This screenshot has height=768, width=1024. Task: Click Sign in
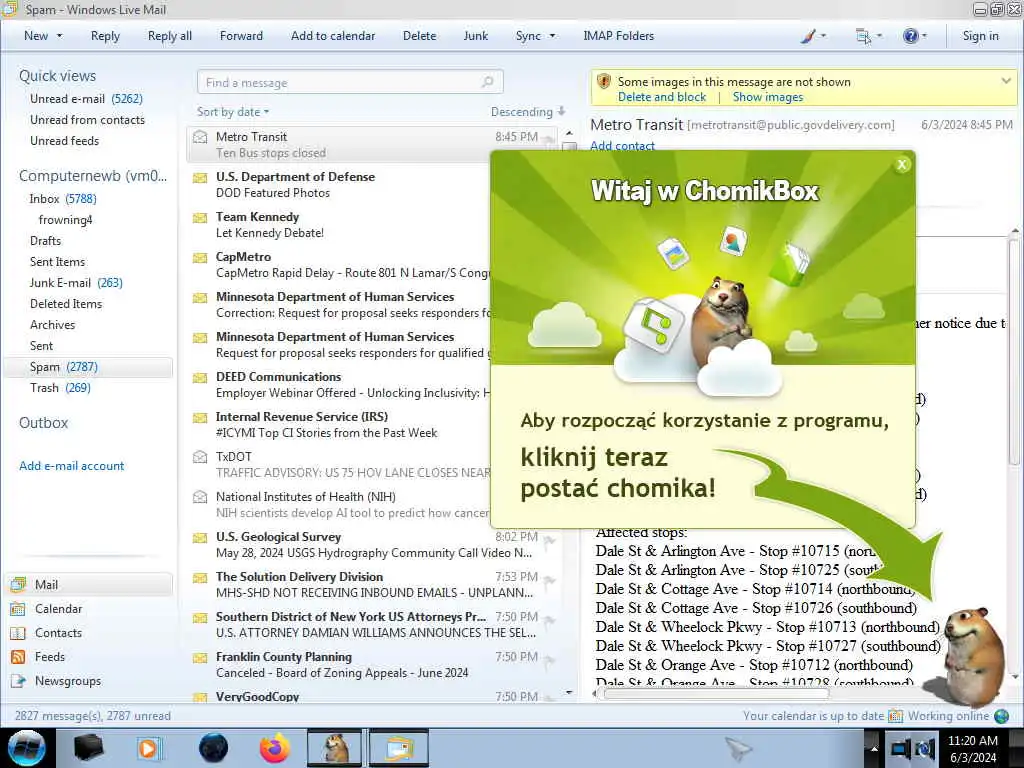[980, 36]
